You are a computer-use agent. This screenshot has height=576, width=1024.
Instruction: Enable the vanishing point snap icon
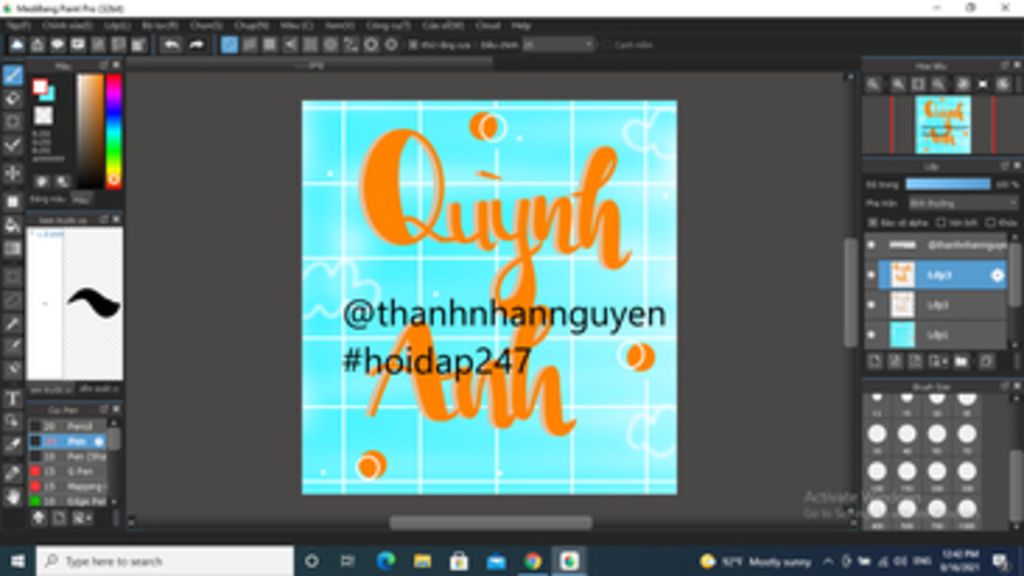pyautogui.click(x=290, y=44)
